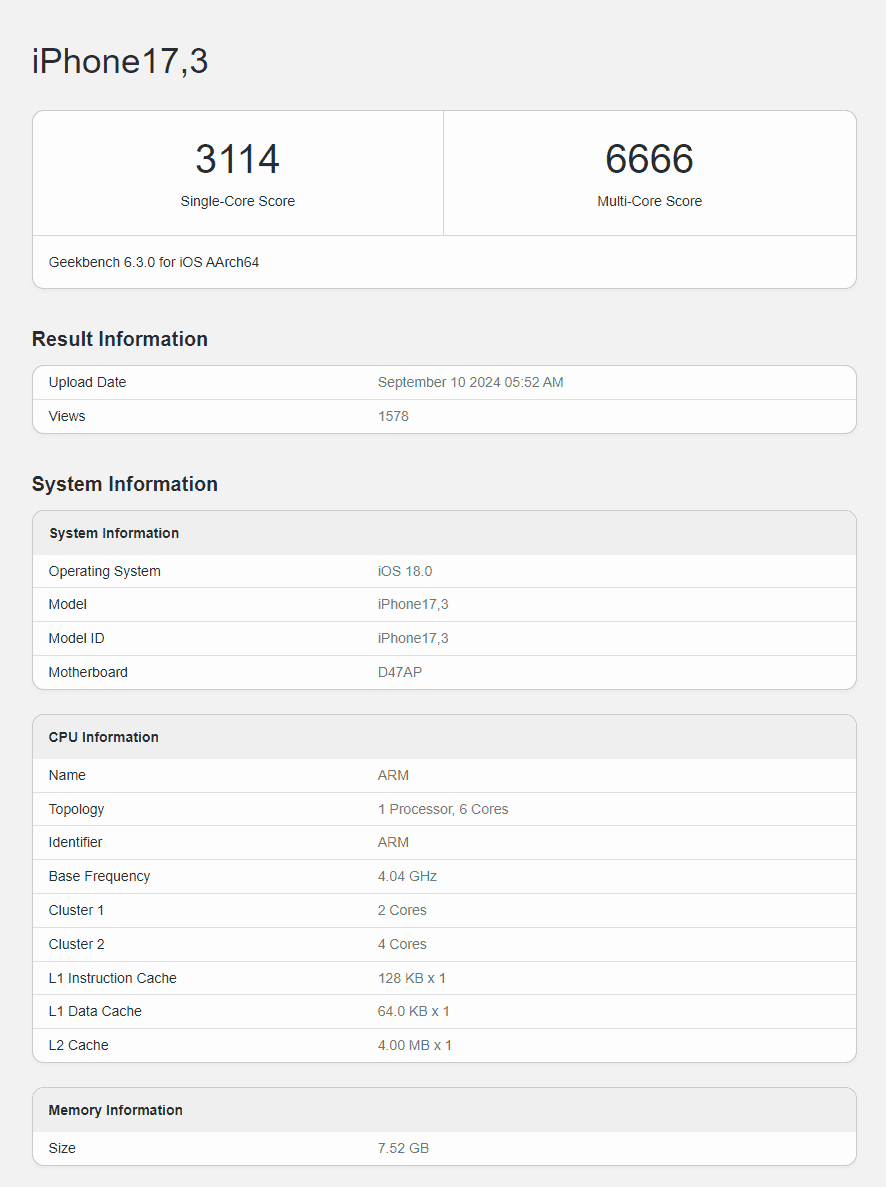Image resolution: width=886 pixels, height=1187 pixels.
Task: Select the multi-core score number 6666
Action: point(649,160)
